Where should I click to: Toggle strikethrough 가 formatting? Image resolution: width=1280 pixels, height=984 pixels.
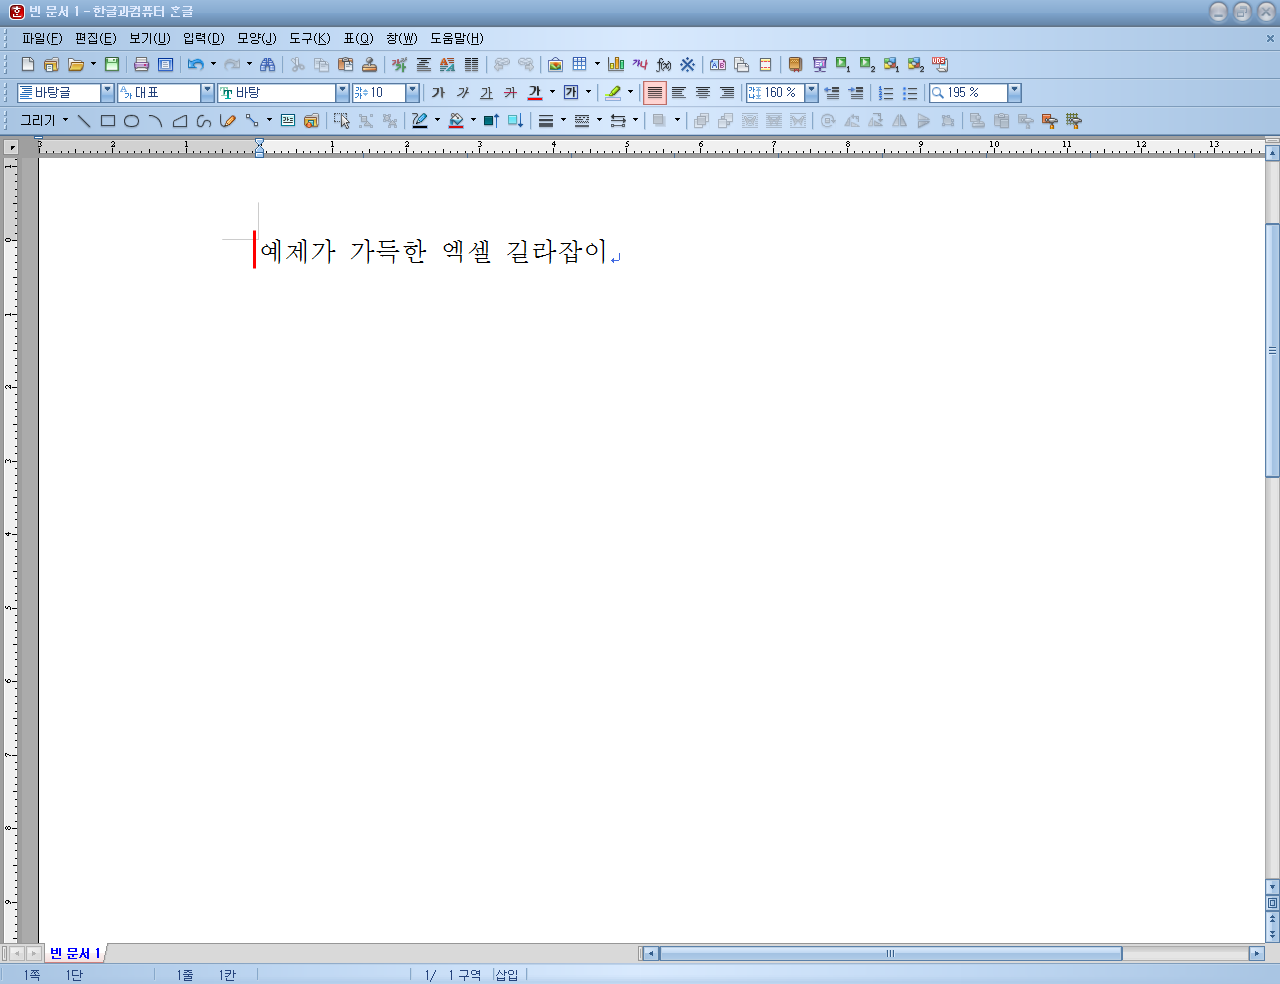click(510, 92)
